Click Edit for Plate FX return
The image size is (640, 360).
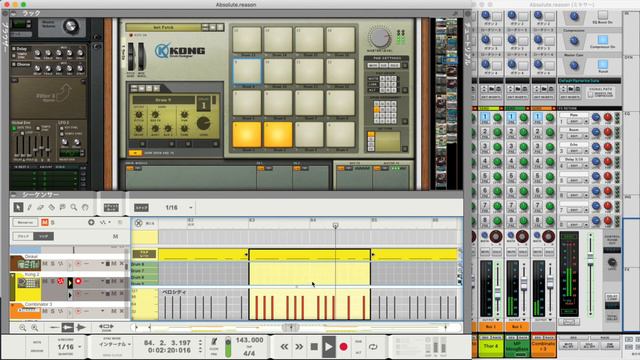click(x=574, y=122)
